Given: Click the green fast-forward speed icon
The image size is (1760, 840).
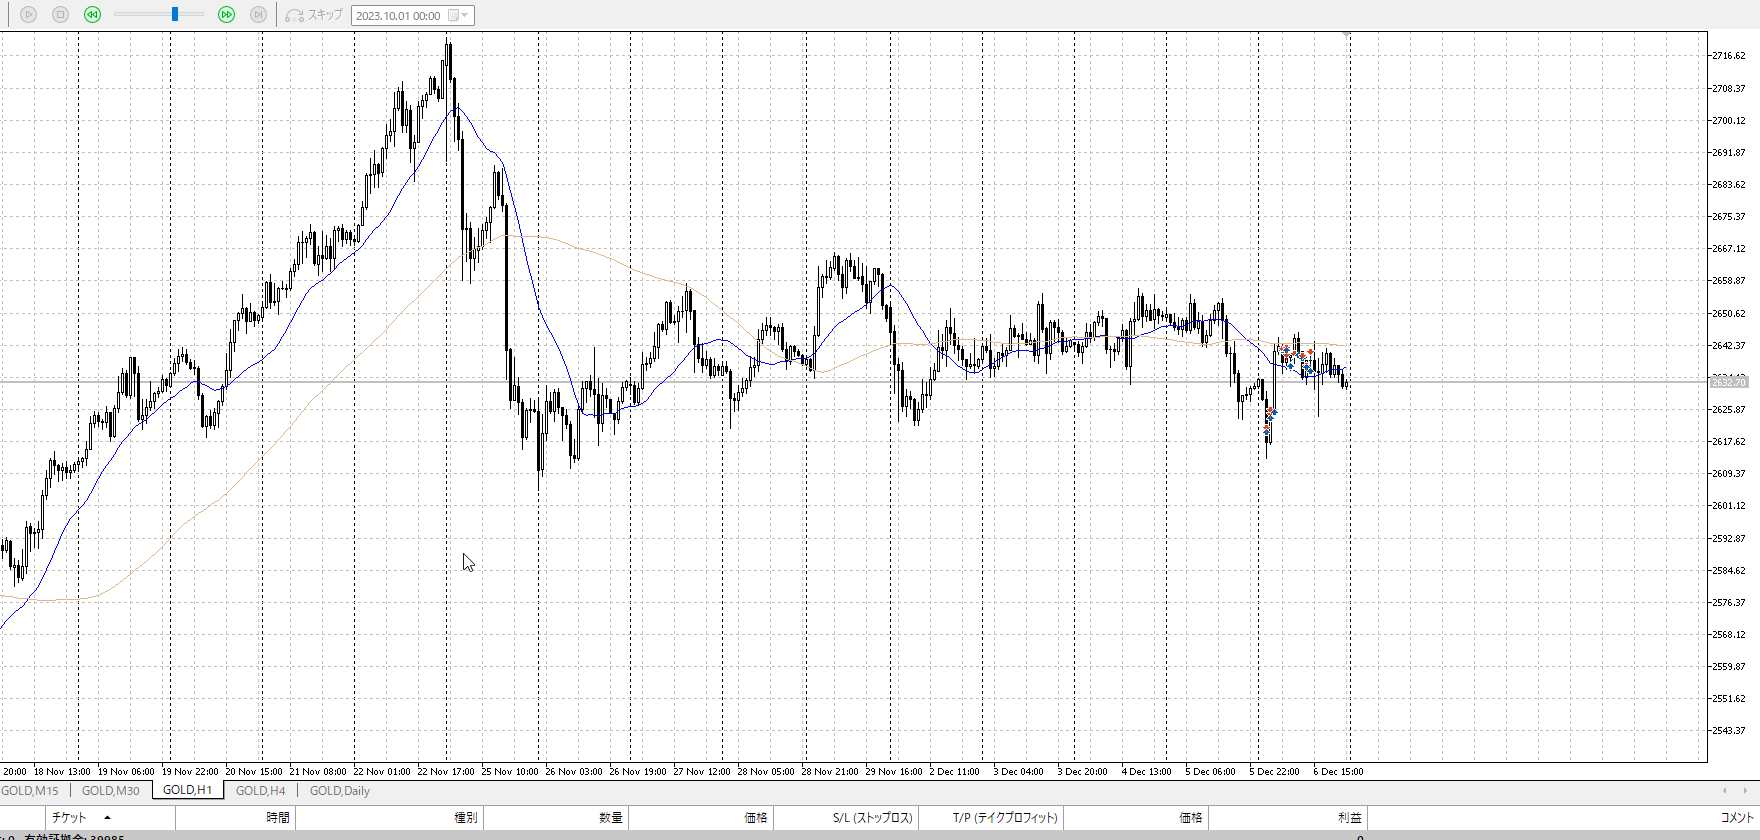Looking at the screenshot, I should (x=226, y=15).
